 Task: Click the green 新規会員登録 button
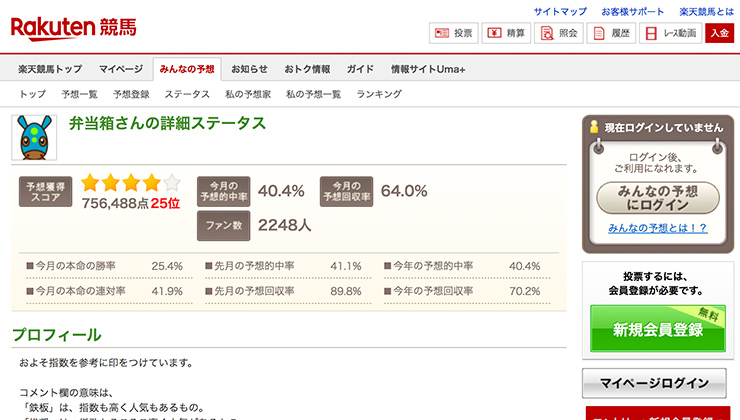[x=658, y=328]
